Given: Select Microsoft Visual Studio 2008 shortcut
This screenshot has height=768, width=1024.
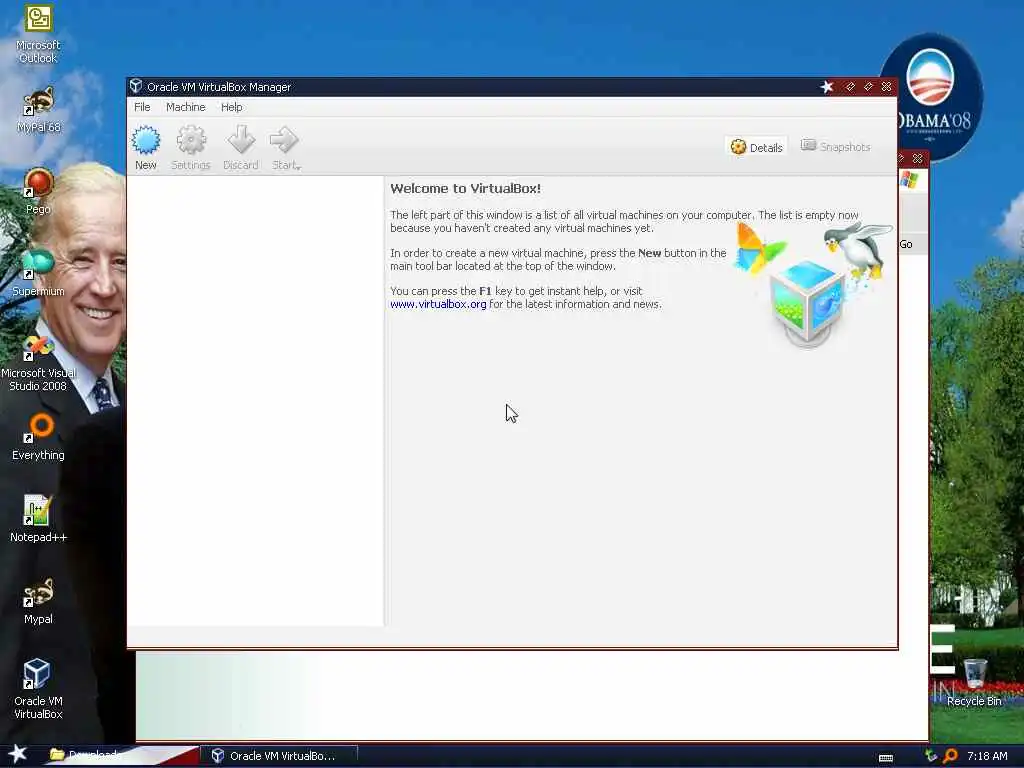Looking at the screenshot, I should [x=39, y=363].
